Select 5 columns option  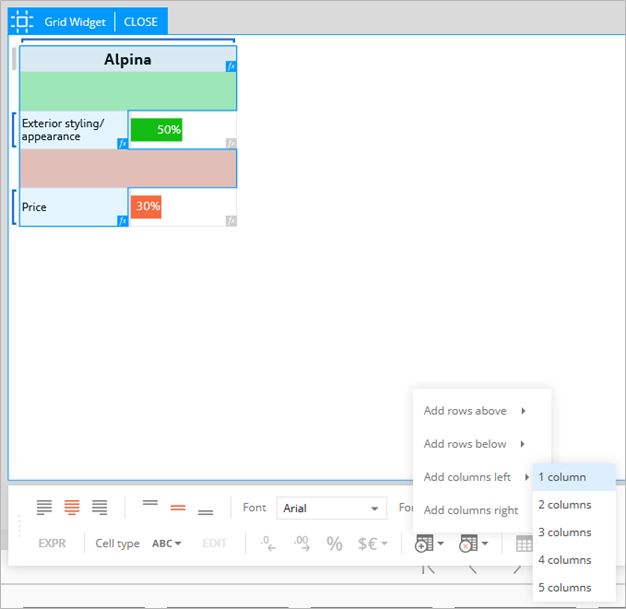click(574, 587)
